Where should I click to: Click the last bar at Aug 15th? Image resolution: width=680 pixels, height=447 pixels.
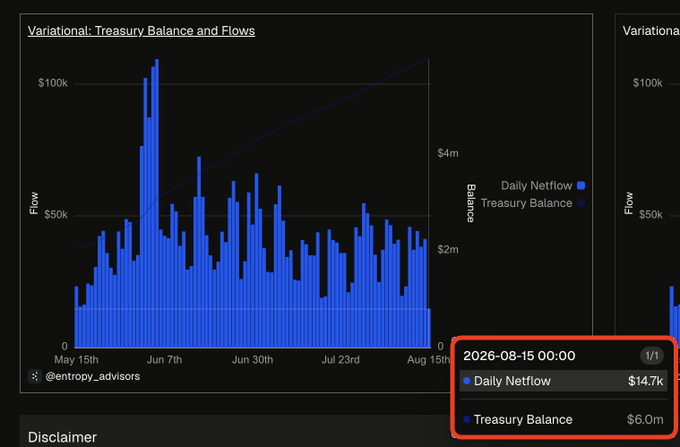[x=429, y=328]
